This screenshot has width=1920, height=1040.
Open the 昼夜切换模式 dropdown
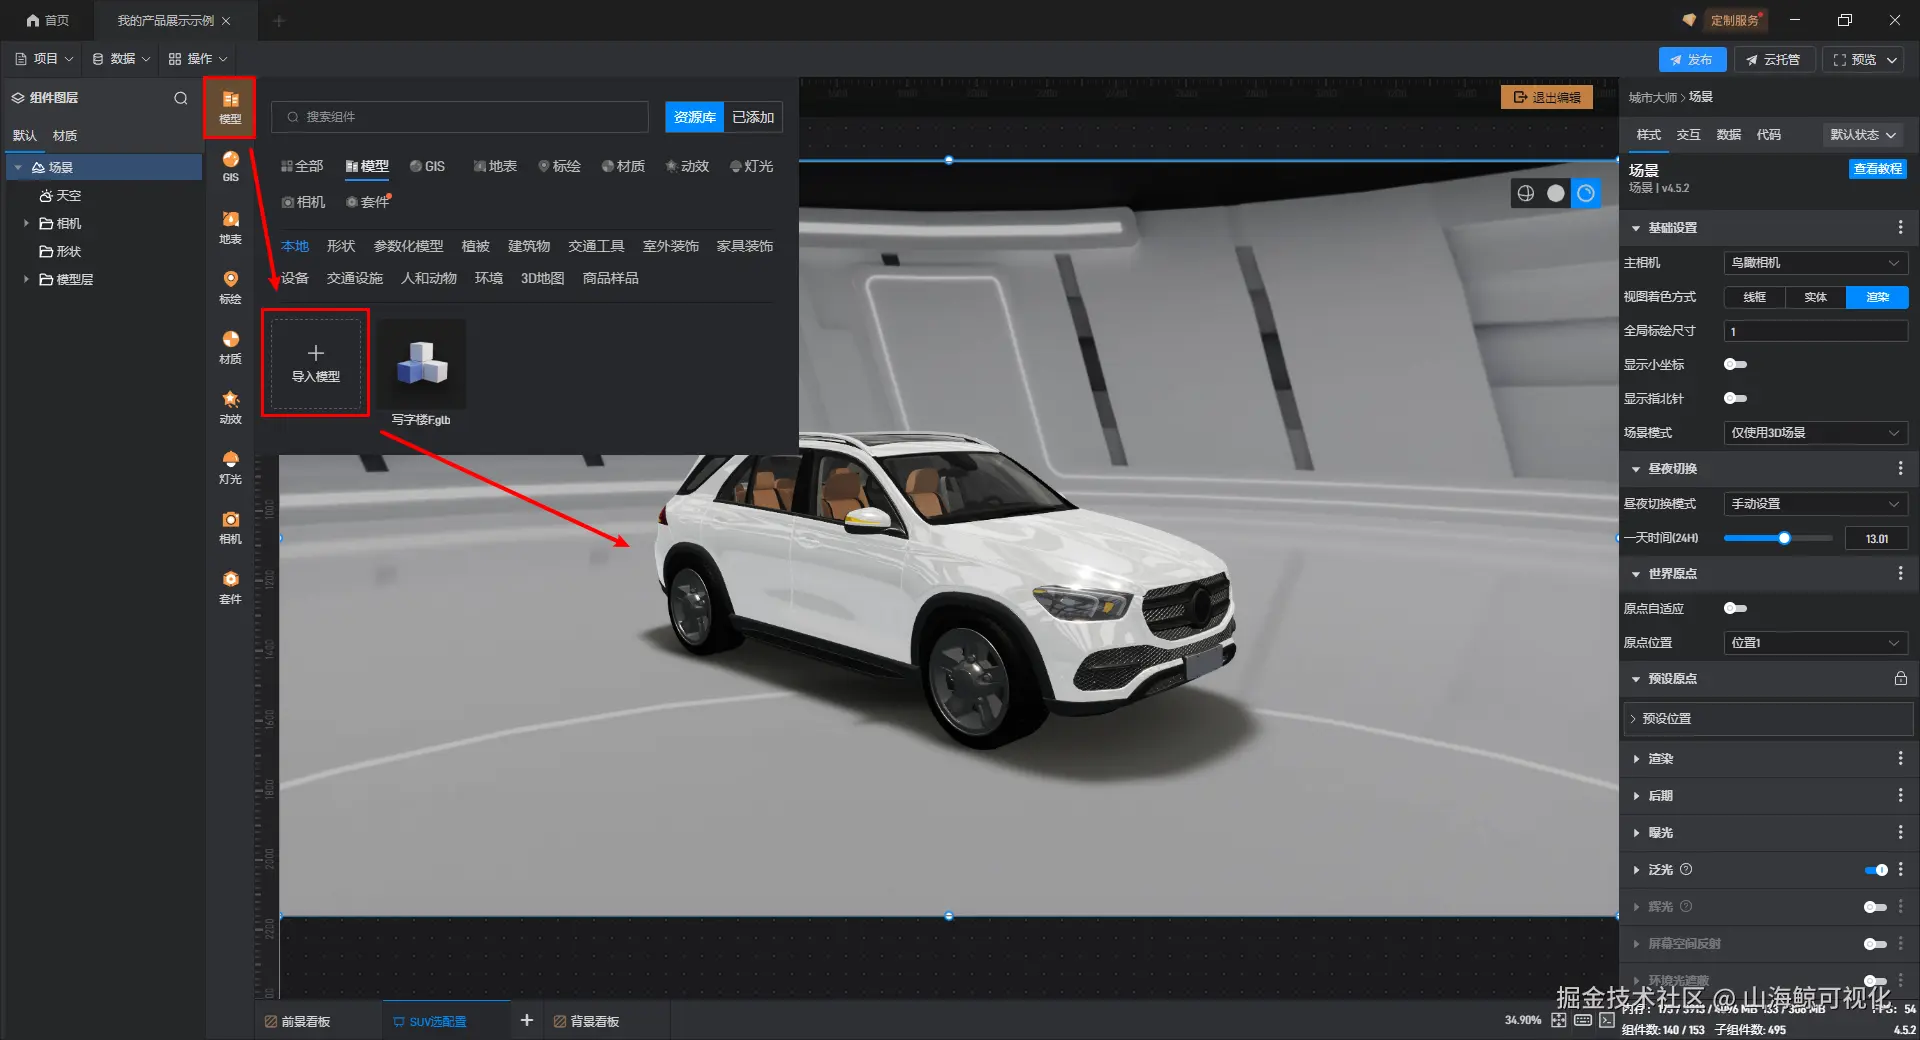(x=1816, y=504)
